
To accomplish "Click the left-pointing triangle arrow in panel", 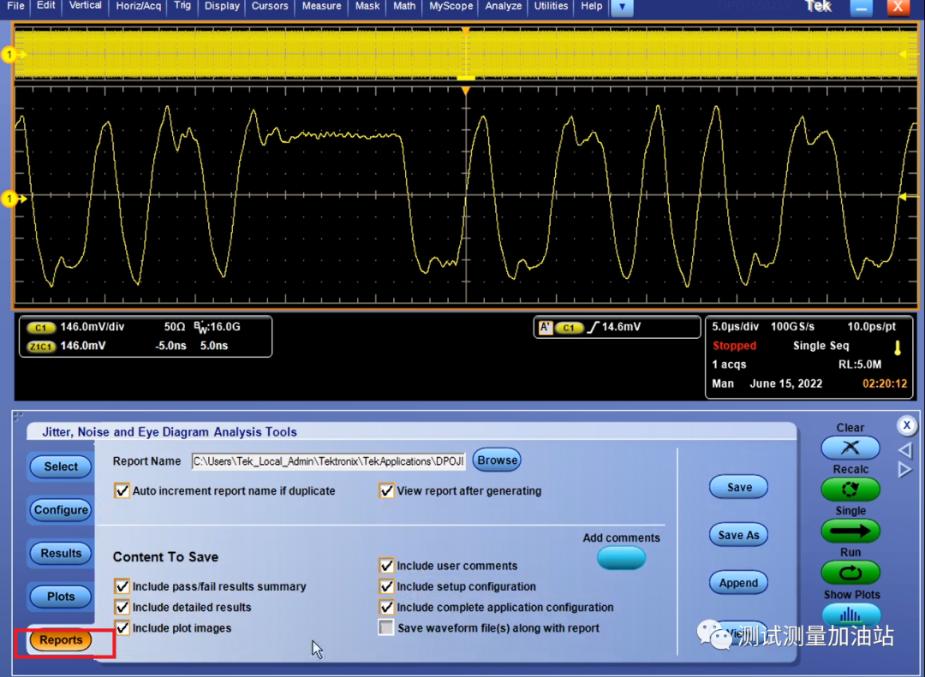I will point(906,450).
